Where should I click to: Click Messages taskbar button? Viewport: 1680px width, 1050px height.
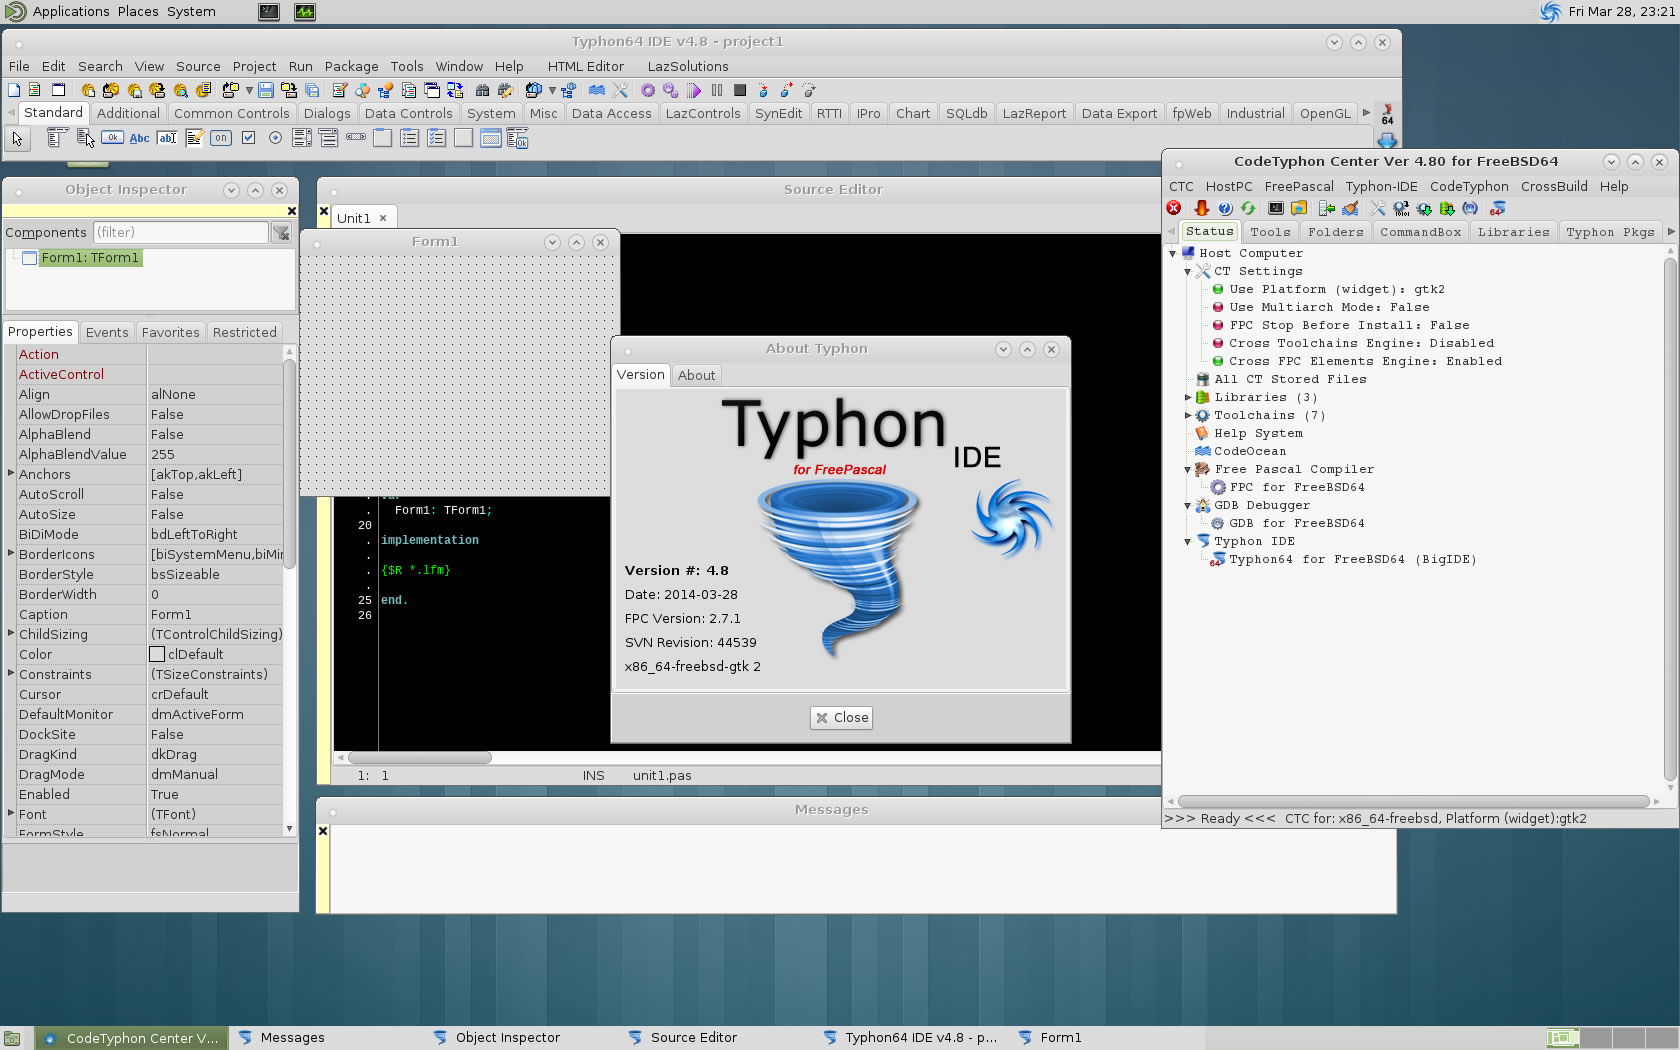tap(292, 1038)
